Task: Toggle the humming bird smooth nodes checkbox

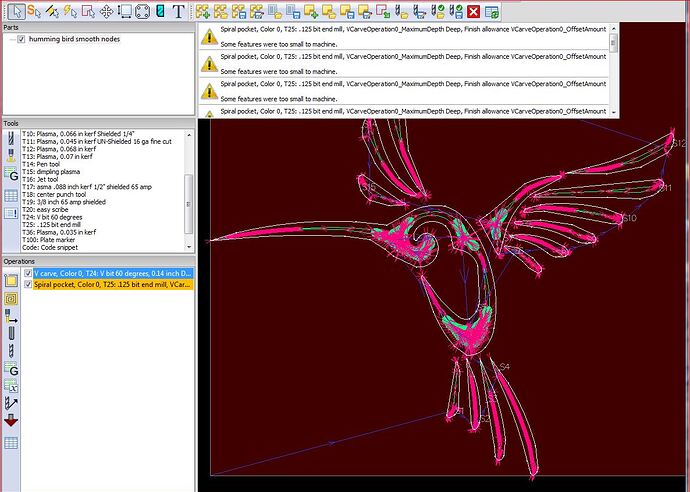Action: pyautogui.click(x=21, y=39)
